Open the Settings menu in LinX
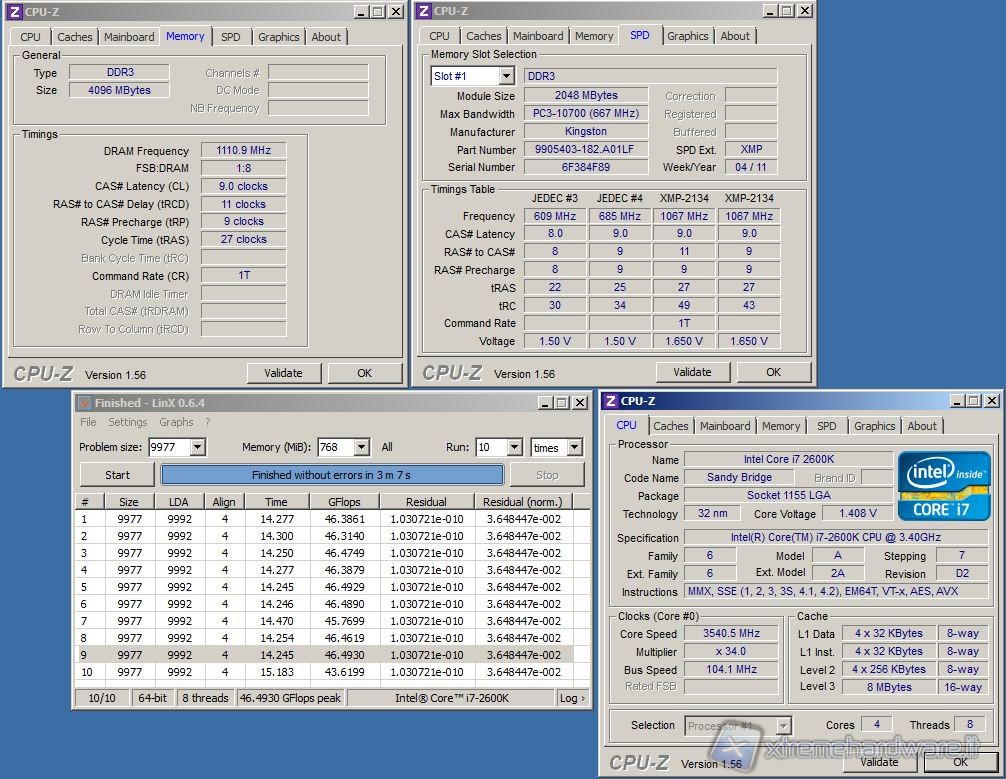 tap(128, 423)
